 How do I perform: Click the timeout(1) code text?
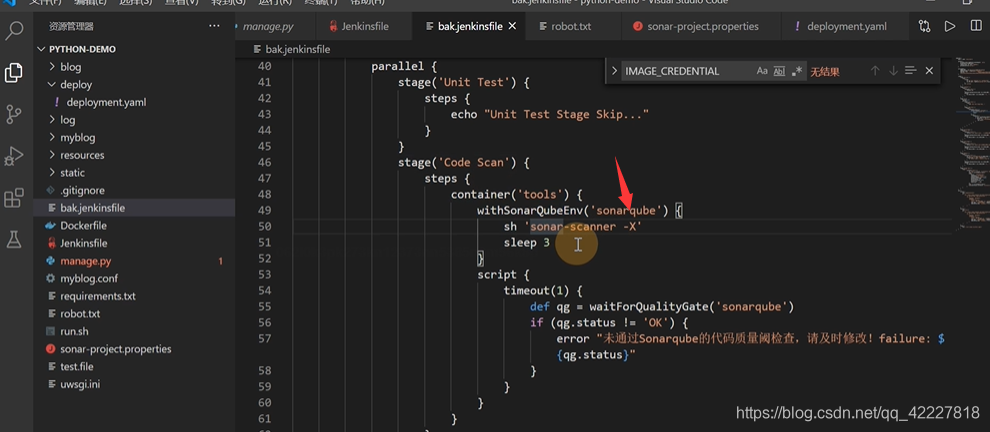coord(537,291)
